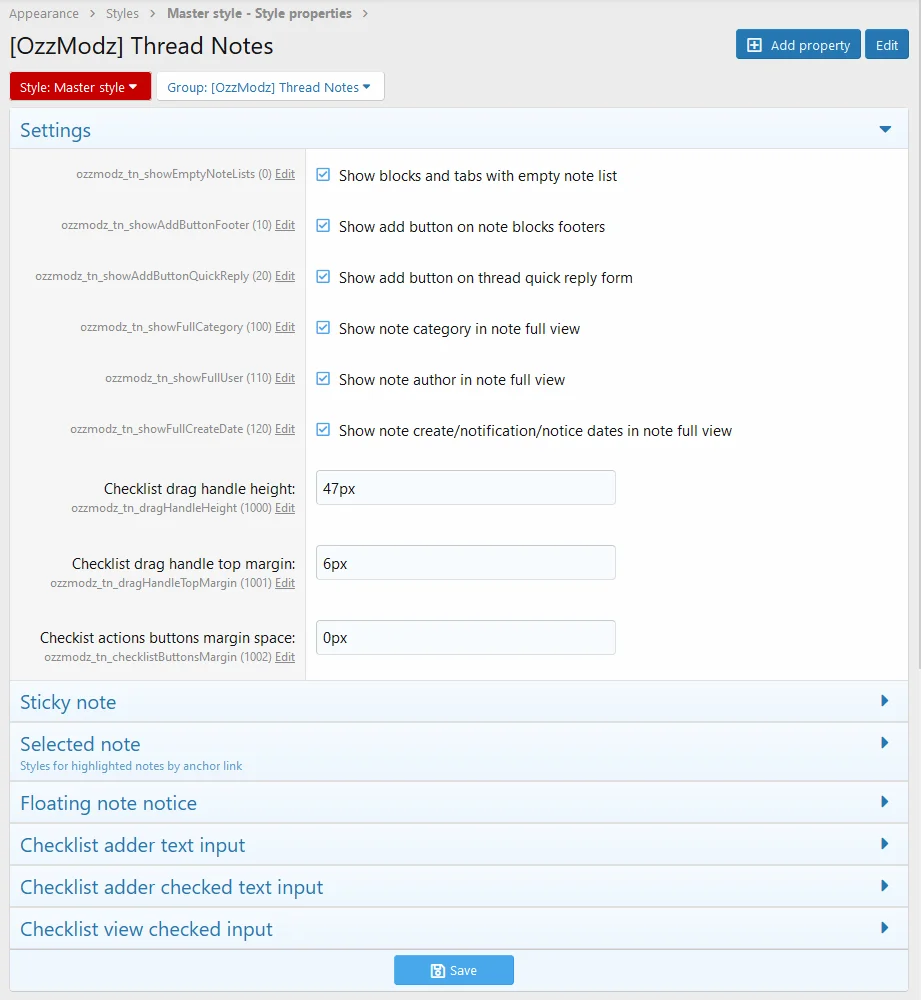This screenshot has width=921, height=1000.
Task: Expand Checklist adder checked text input section
Action: tap(459, 886)
